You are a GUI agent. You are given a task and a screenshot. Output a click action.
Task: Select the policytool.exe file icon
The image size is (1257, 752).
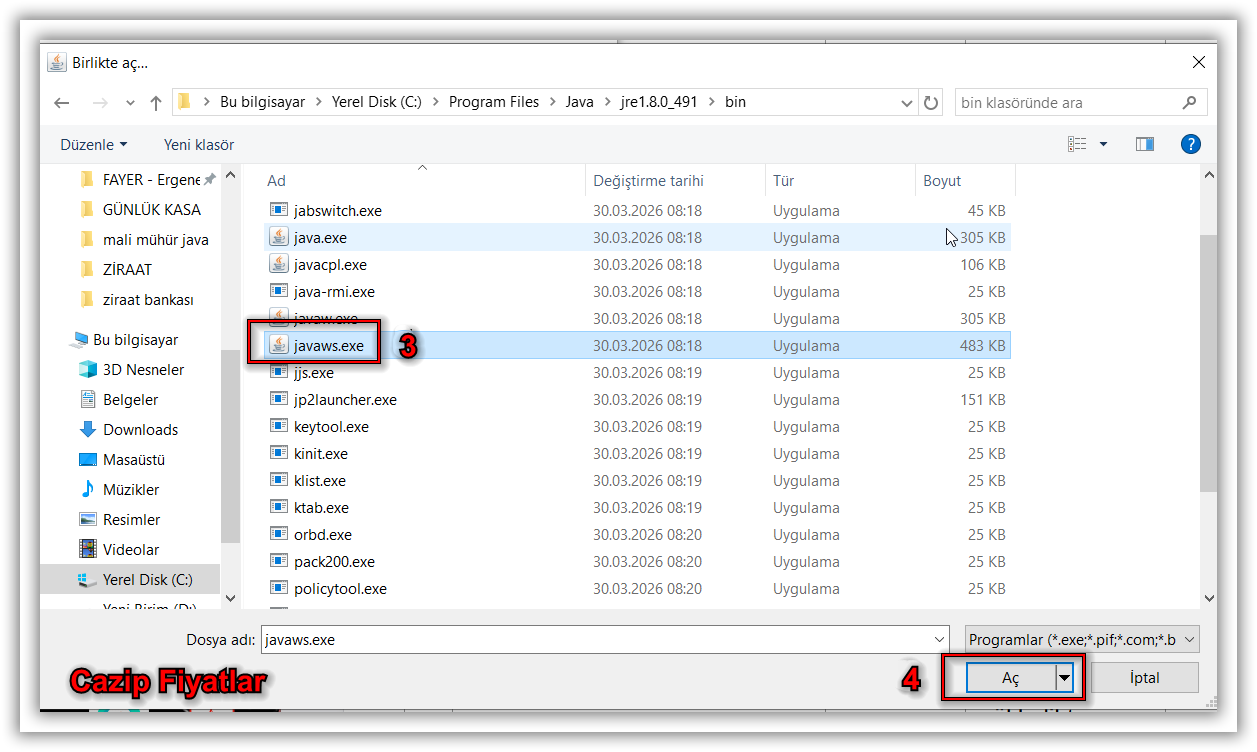[278, 588]
